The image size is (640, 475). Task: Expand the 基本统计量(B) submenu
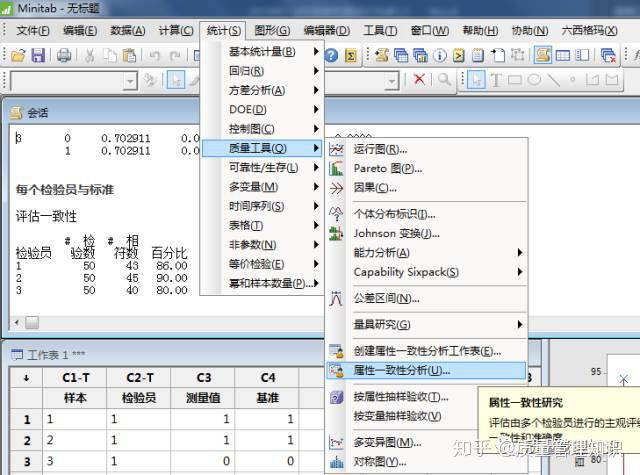pyautogui.click(x=262, y=52)
